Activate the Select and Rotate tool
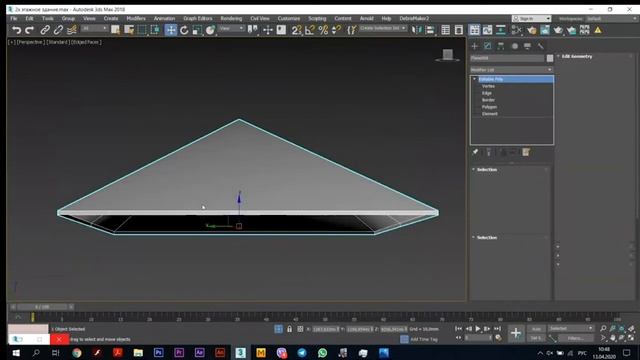The height and width of the screenshot is (360, 640). click(x=184, y=30)
